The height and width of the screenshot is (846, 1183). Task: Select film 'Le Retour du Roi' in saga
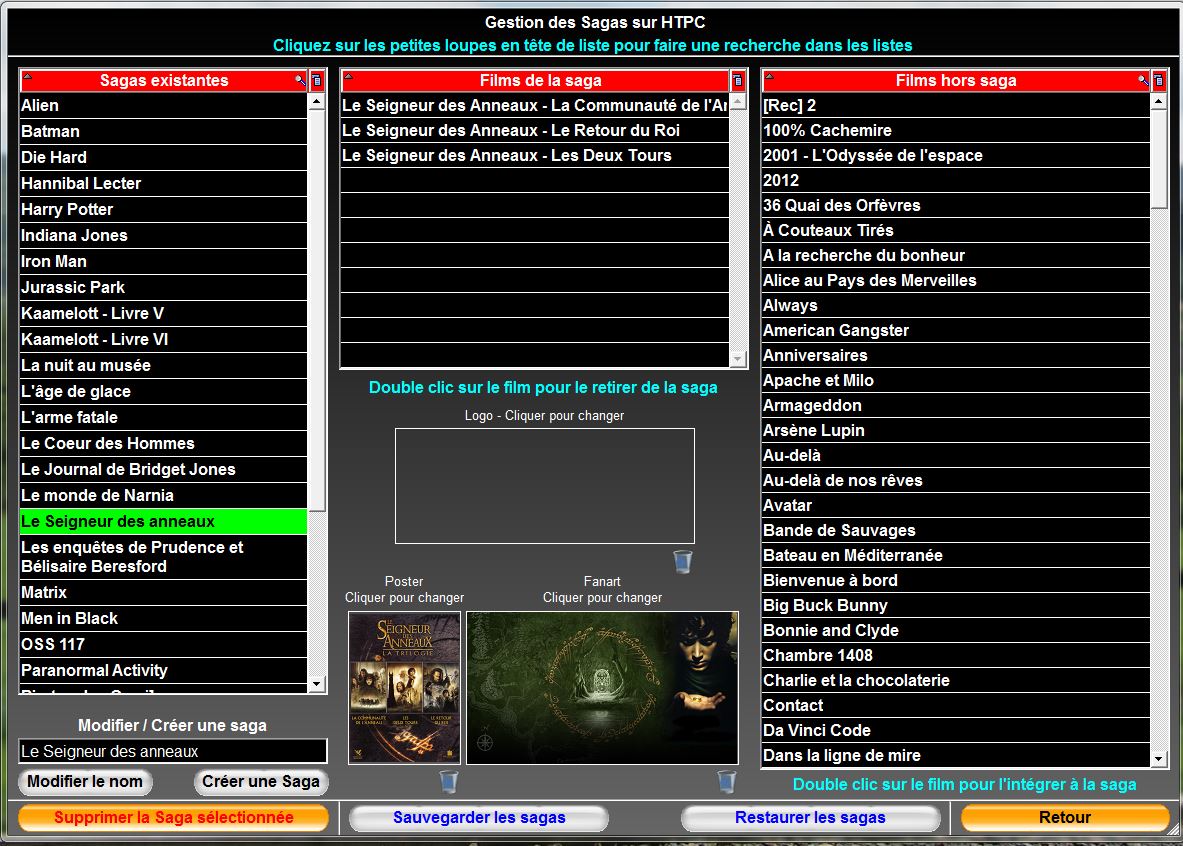tap(535, 131)
